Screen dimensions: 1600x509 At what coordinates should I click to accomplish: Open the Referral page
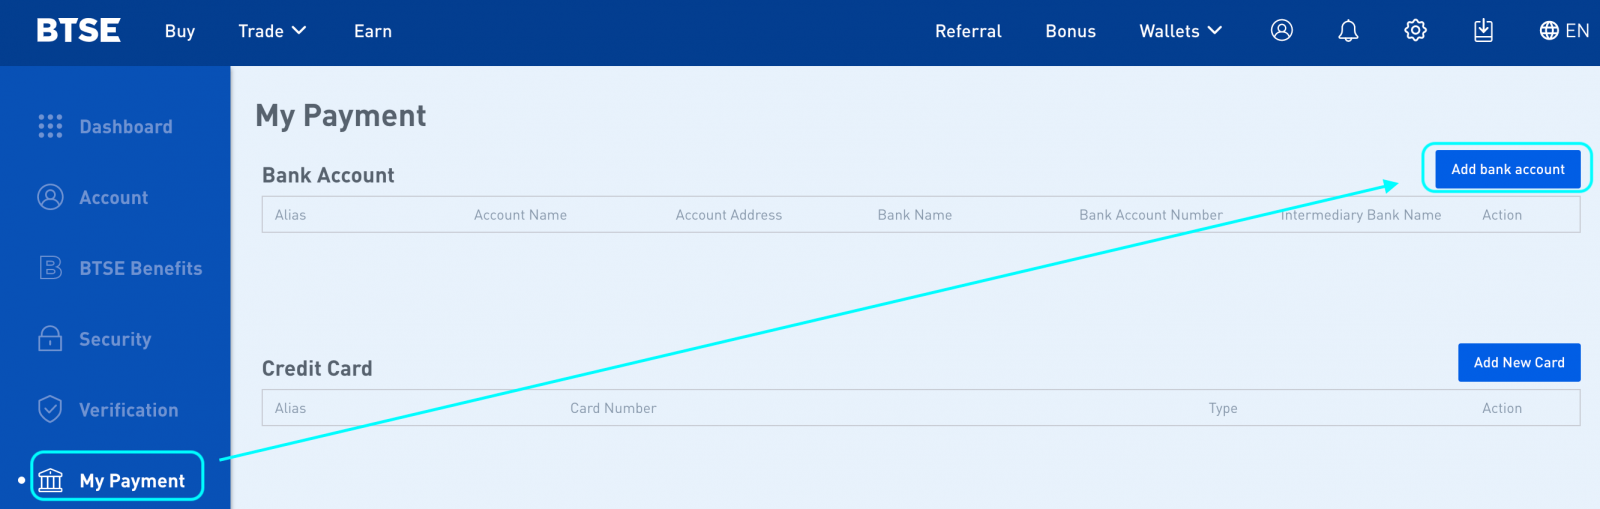click(968, 31)
